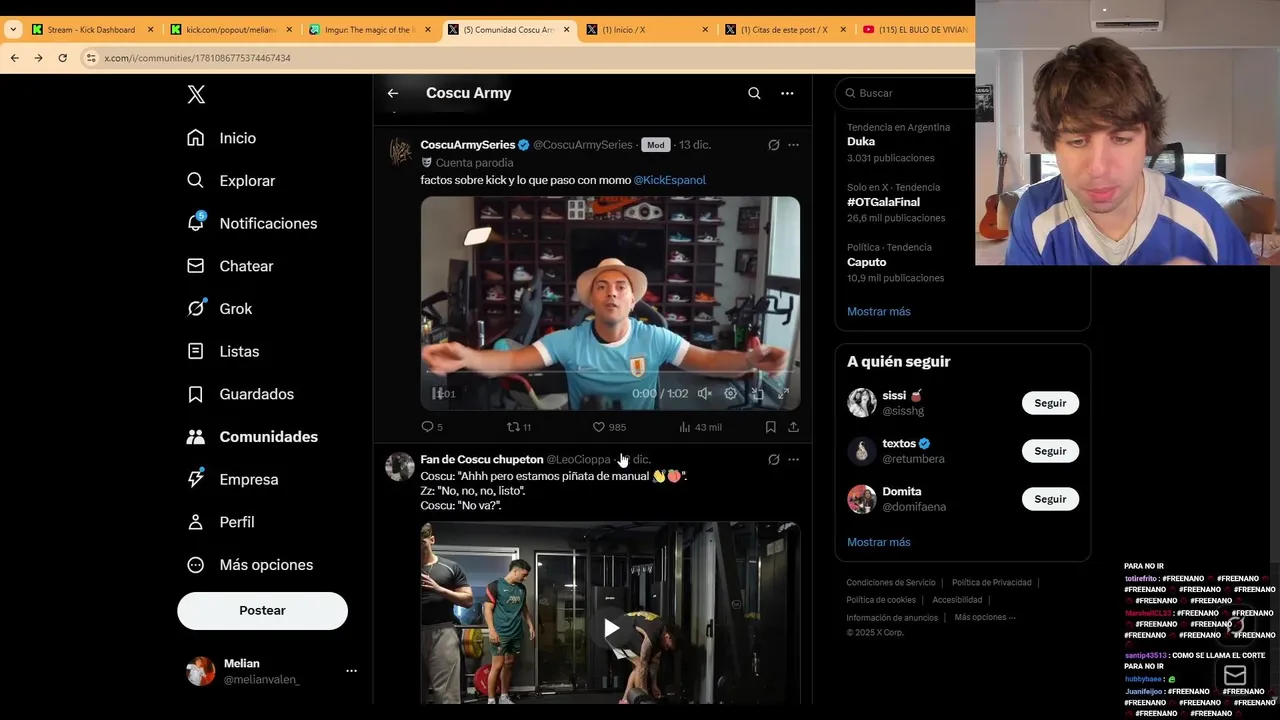
Task: Click the @KickEspanol mention link
Action: coord(670,180)
